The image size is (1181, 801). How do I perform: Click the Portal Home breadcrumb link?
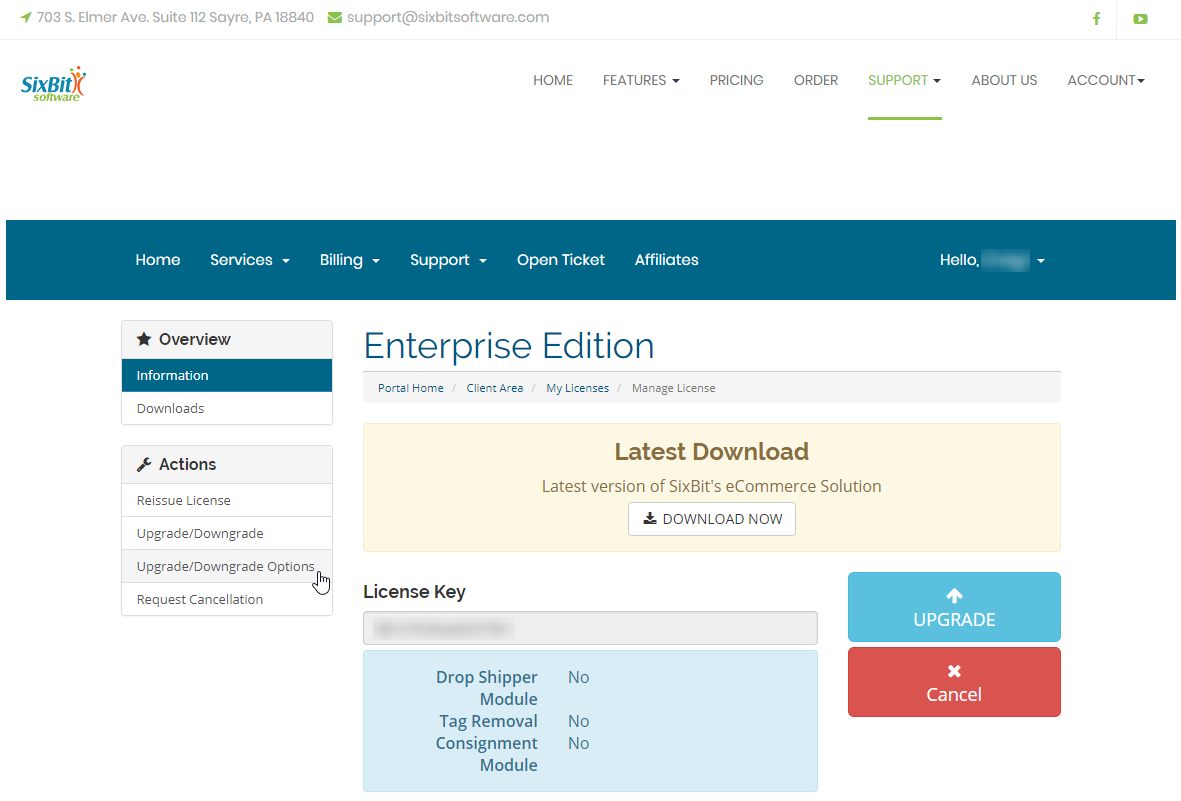(x=410, y=388)
